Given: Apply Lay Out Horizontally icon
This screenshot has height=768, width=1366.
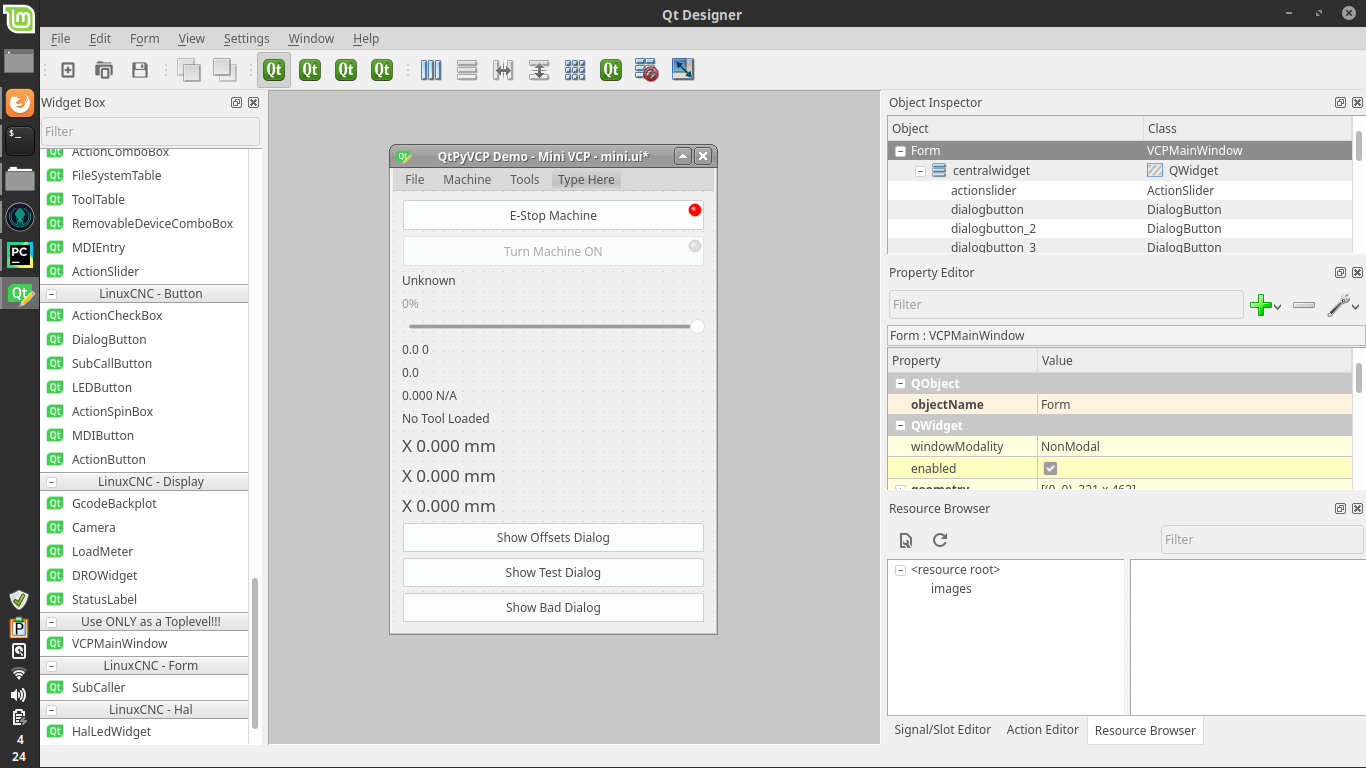Looking at the screenshot, I should (x=431, y=70).
